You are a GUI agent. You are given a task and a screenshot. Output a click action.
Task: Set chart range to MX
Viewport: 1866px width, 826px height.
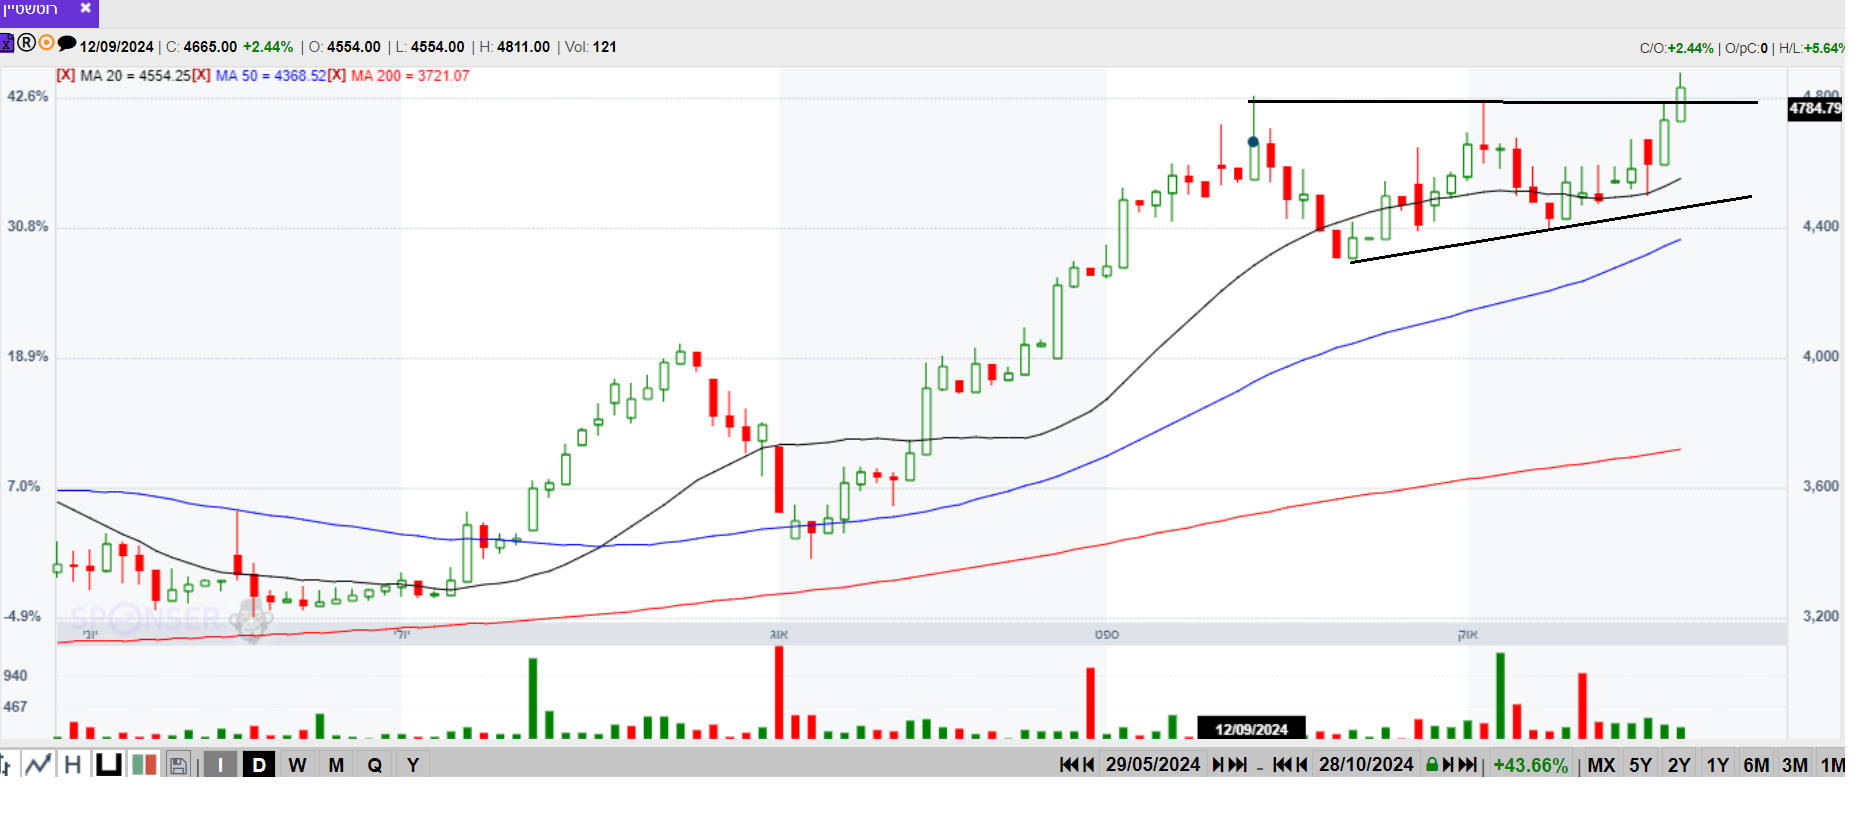click(x=1601, y=765)
